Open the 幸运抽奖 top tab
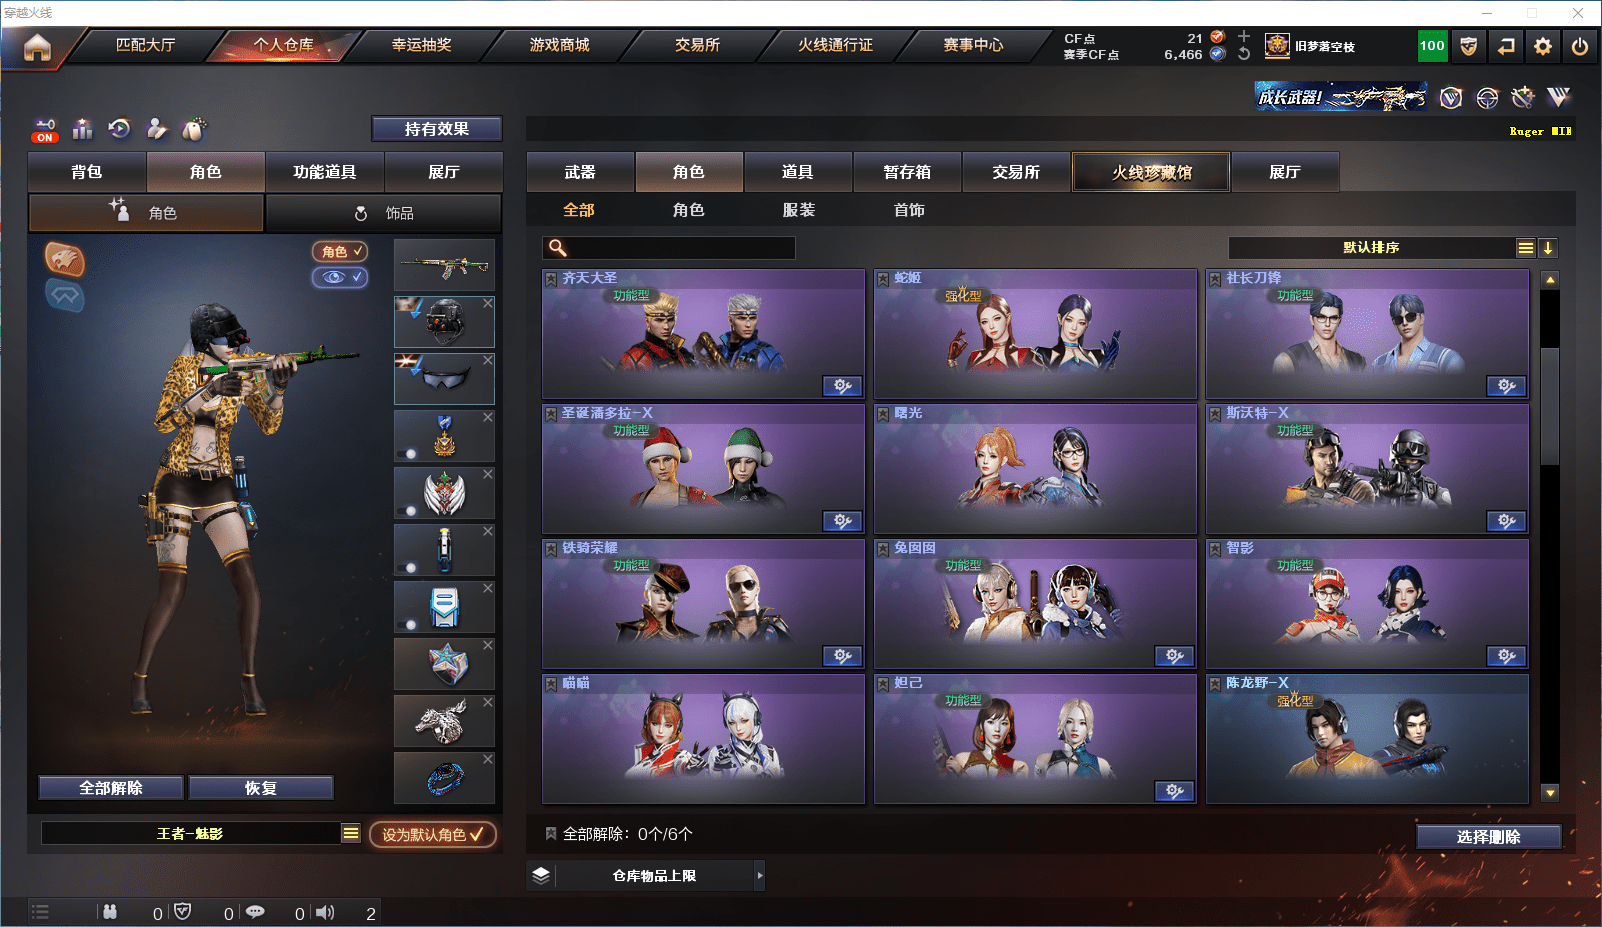Screen dimensions: 1602x927 click(422, 45)
